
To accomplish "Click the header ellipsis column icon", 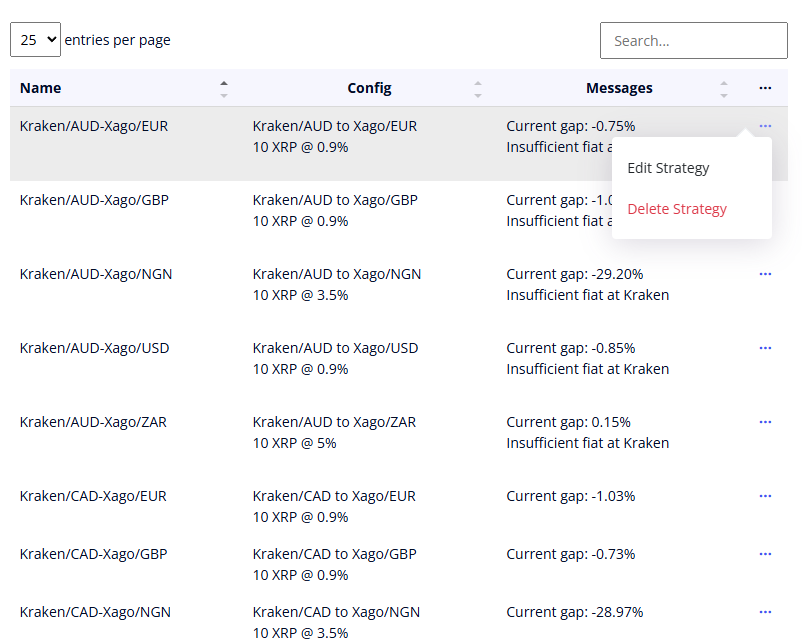I will pos(765,88).
